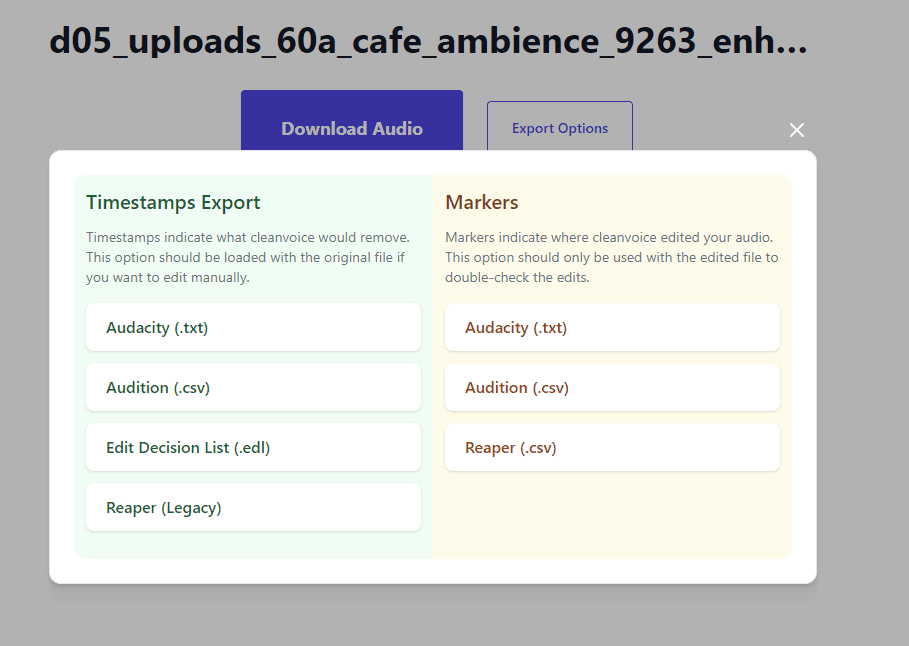
Task: Click the 'you want to edit manually.' line
Action: point(168,277)
